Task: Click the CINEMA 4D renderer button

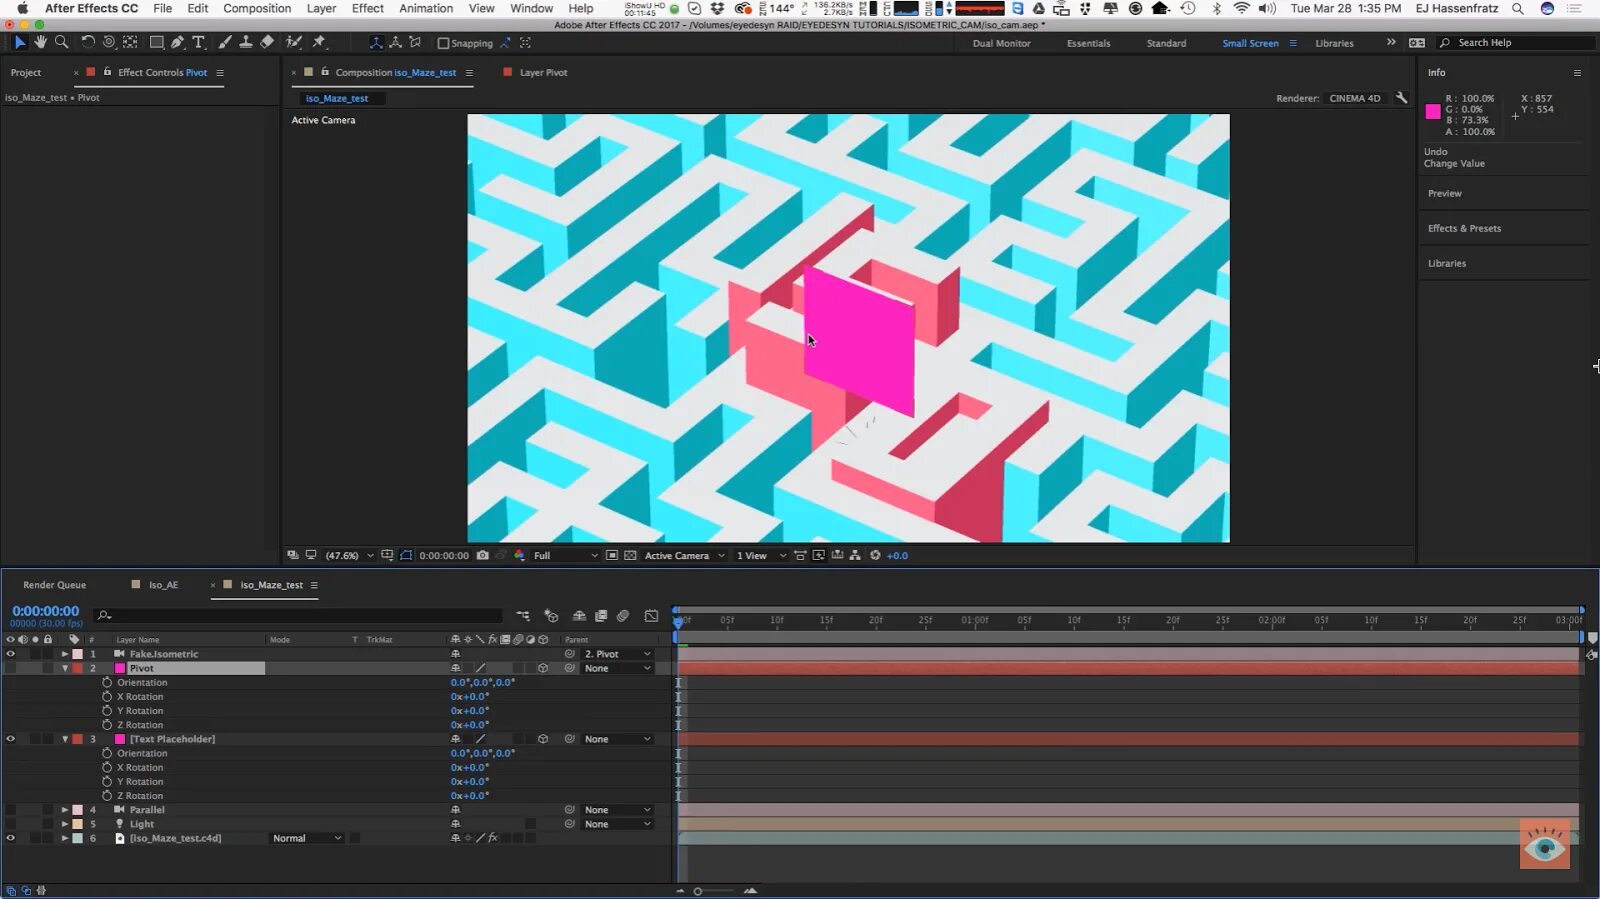Action: 1355,98
